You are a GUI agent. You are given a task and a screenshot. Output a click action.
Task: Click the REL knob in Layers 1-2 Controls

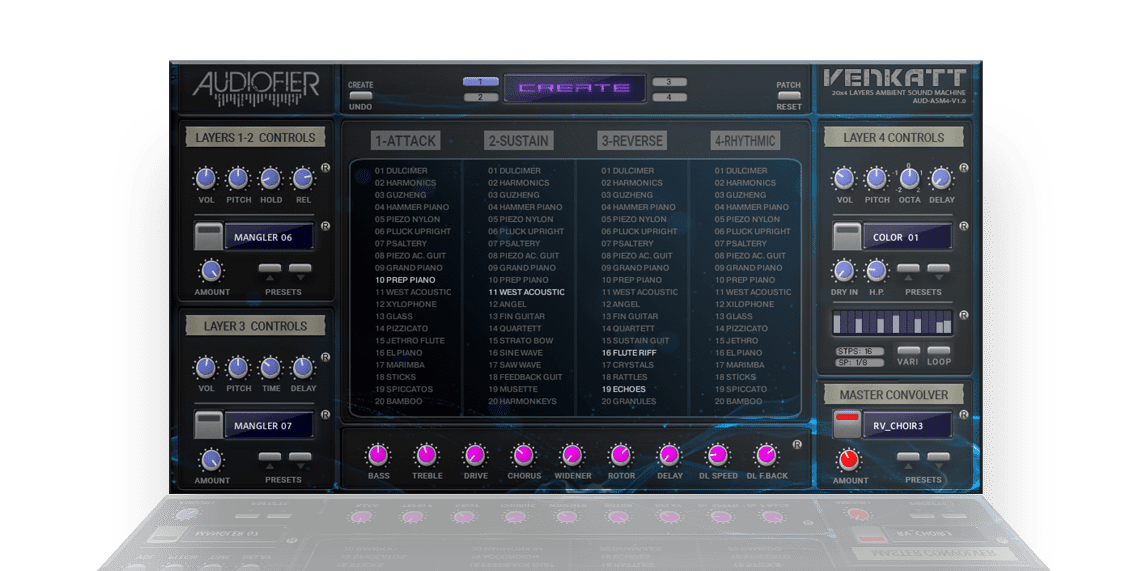pyautogui.click(x=303, y=178)
